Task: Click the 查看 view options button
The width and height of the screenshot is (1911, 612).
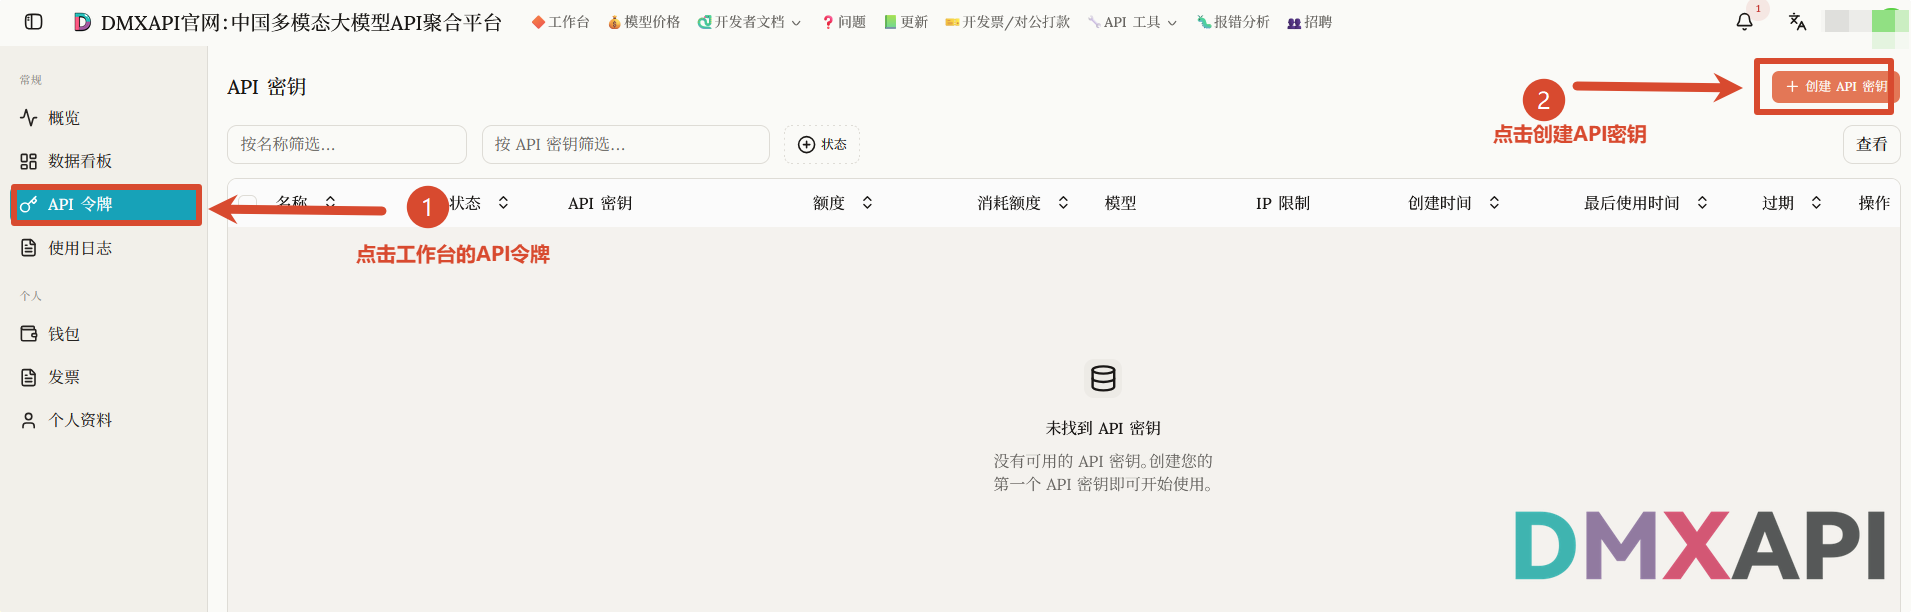Action: pos(1871,144)
